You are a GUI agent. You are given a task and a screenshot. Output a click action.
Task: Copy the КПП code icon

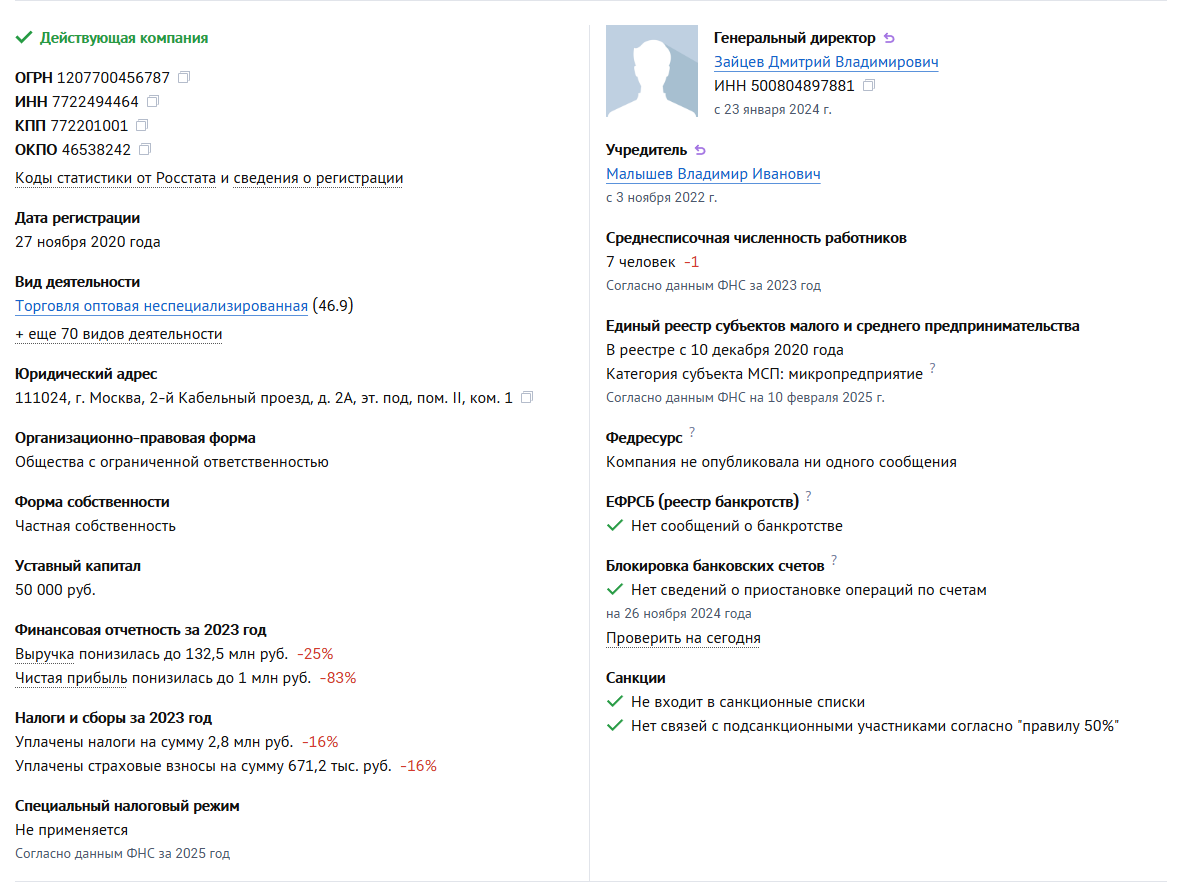[x=142, y=125]
